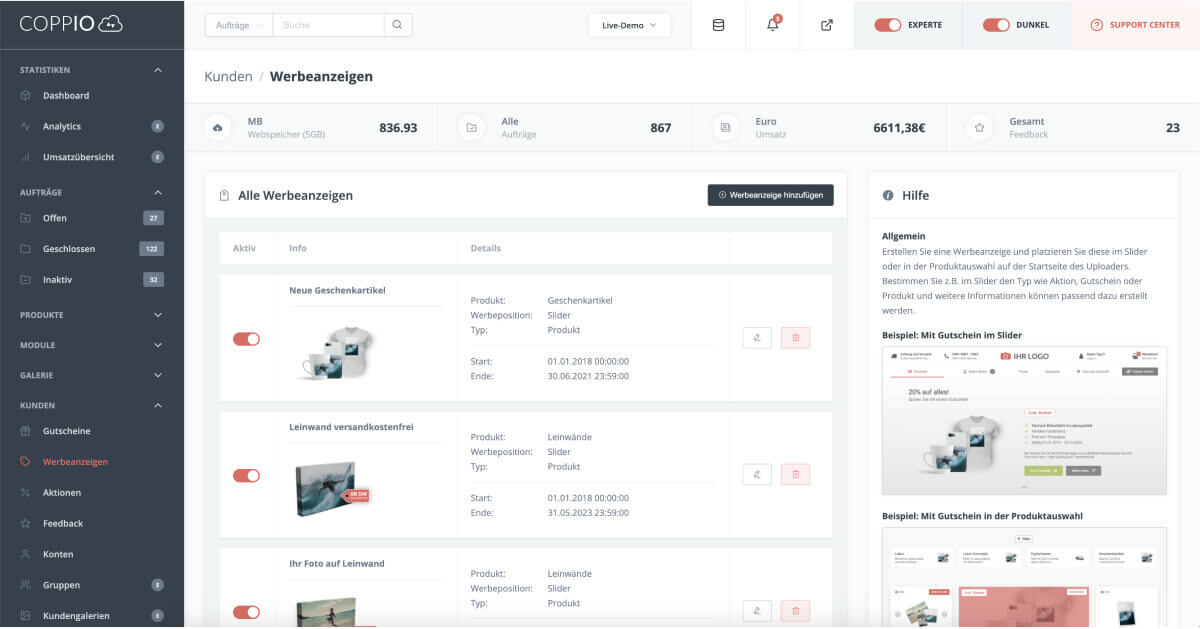The height and width of the screenshot is (629, 1200).
Task: Edit the Neue Geschenkartikel ad with pencil icon
Action: point(757,338)
